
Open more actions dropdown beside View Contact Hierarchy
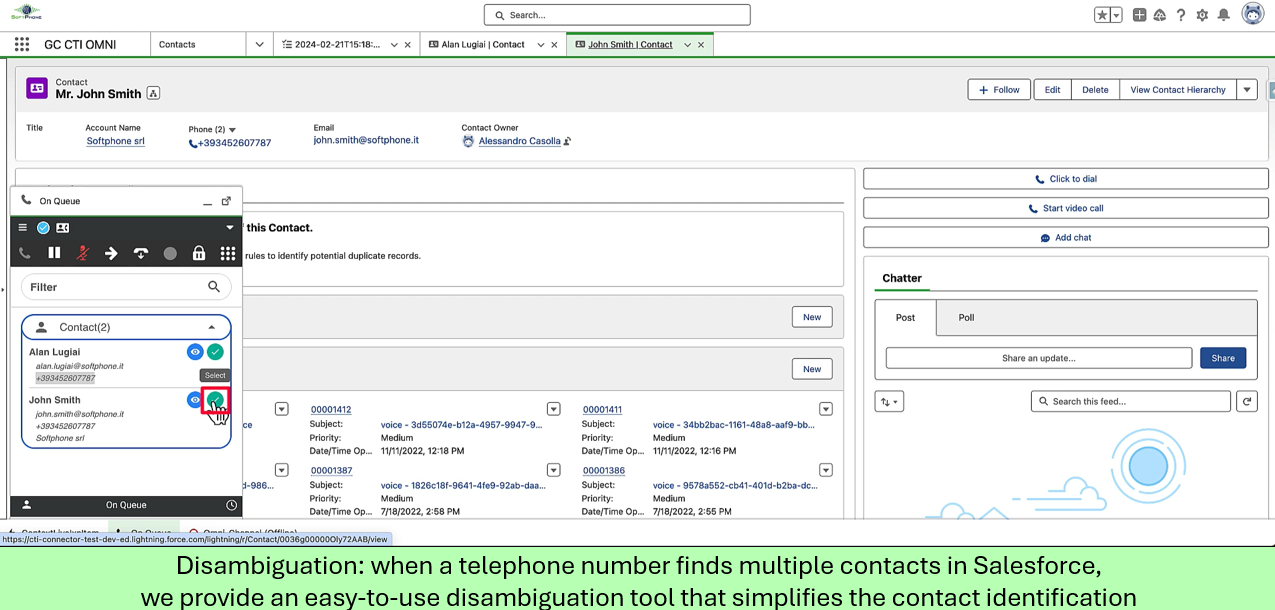click(1246, 90)
